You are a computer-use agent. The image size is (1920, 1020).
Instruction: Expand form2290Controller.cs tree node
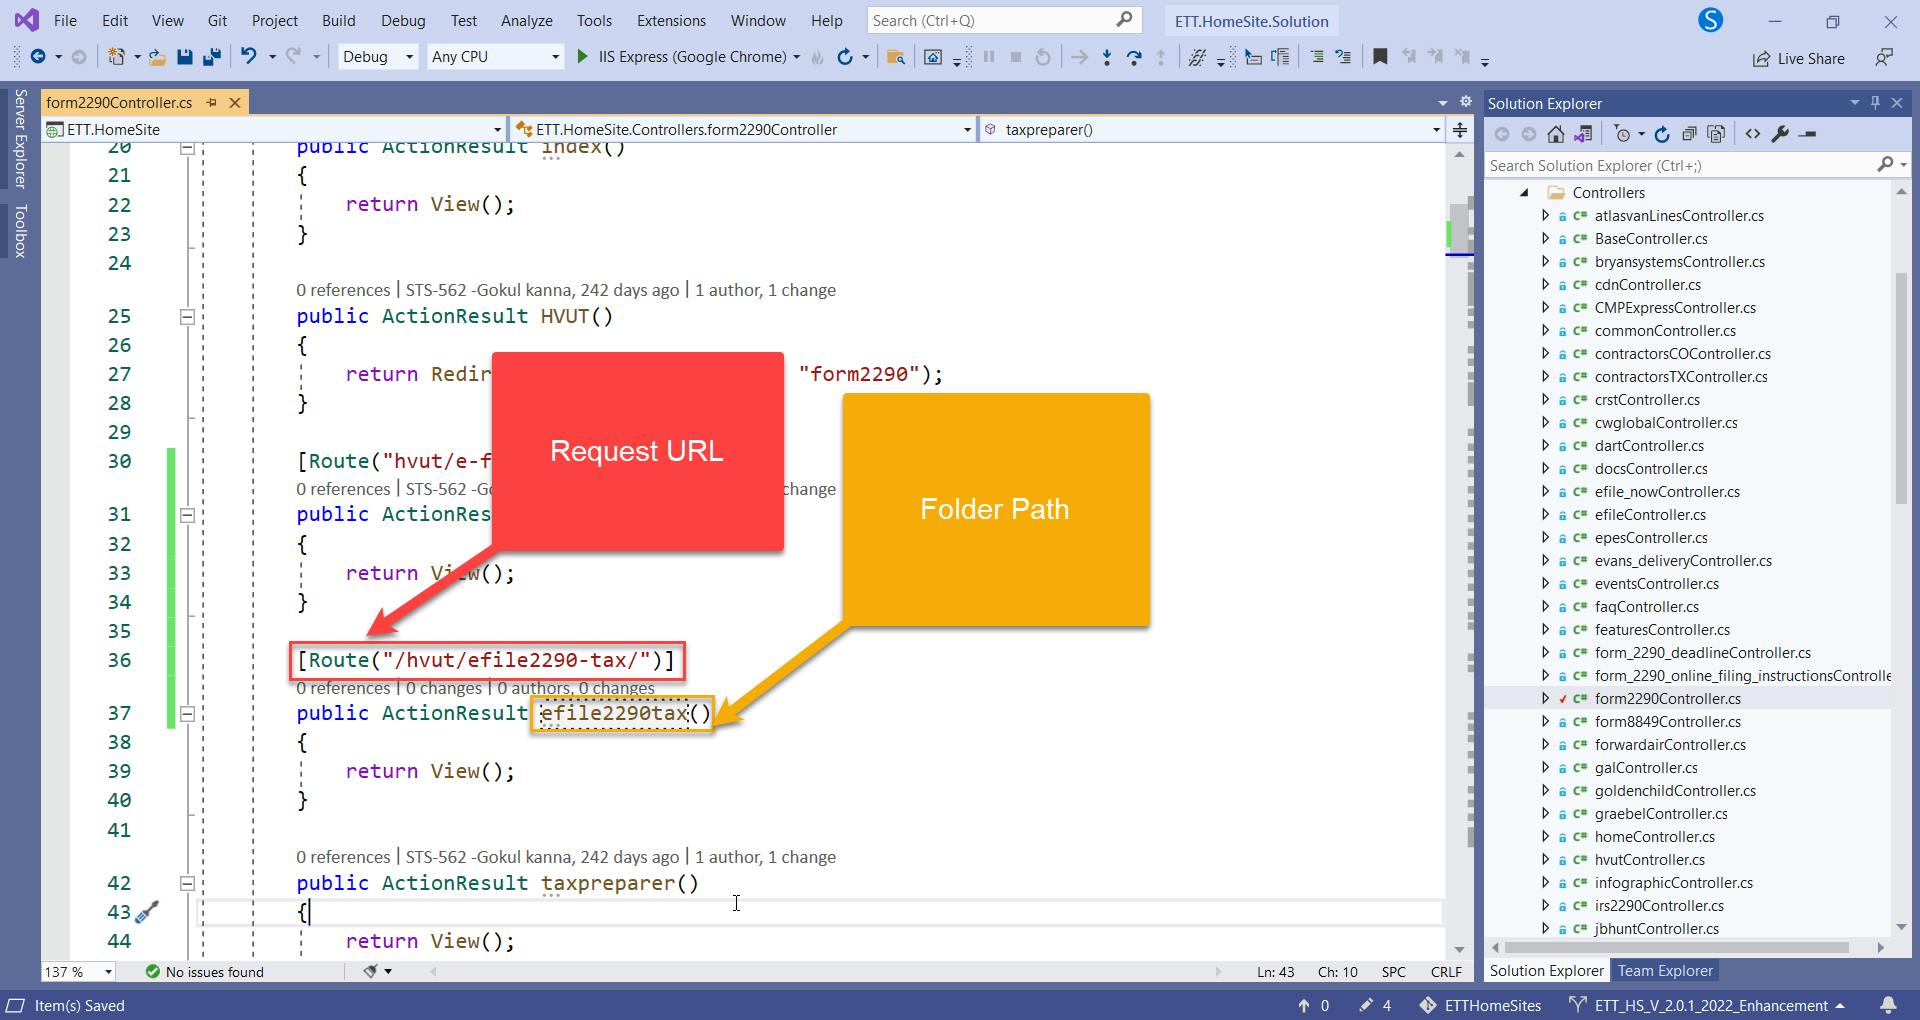[x=1546, y=698]
